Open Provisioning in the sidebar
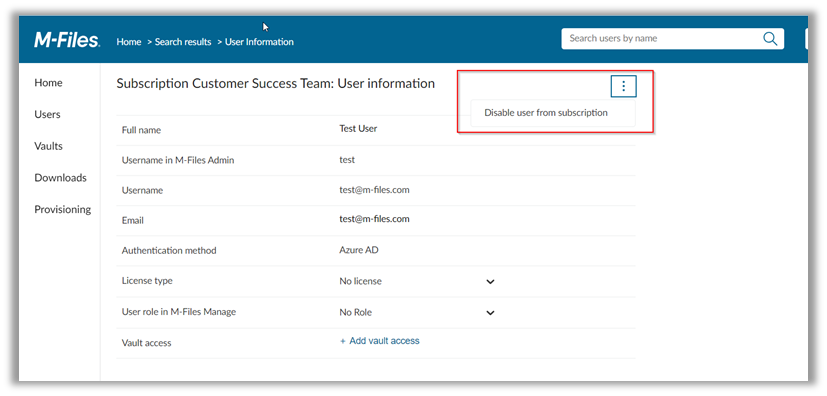 (63, 209)
